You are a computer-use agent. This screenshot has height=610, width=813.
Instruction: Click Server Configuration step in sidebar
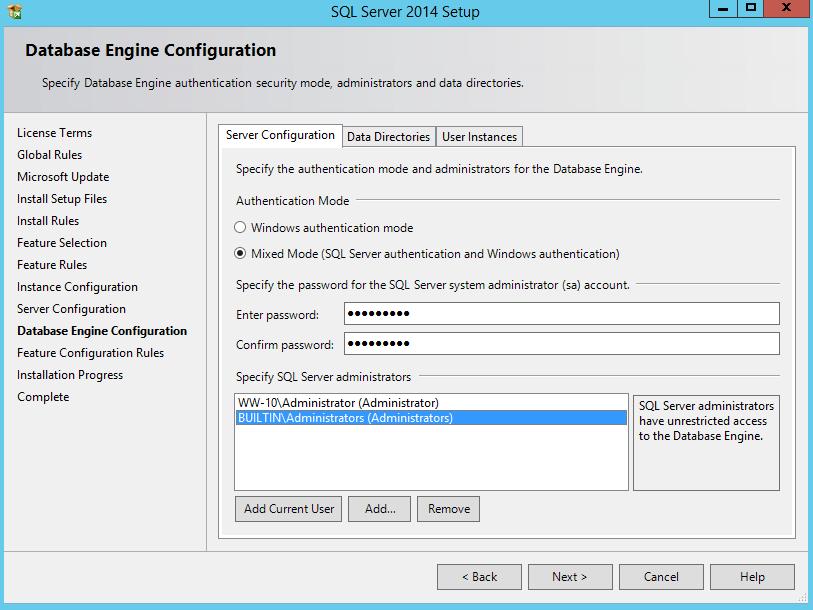coord(71,309)
